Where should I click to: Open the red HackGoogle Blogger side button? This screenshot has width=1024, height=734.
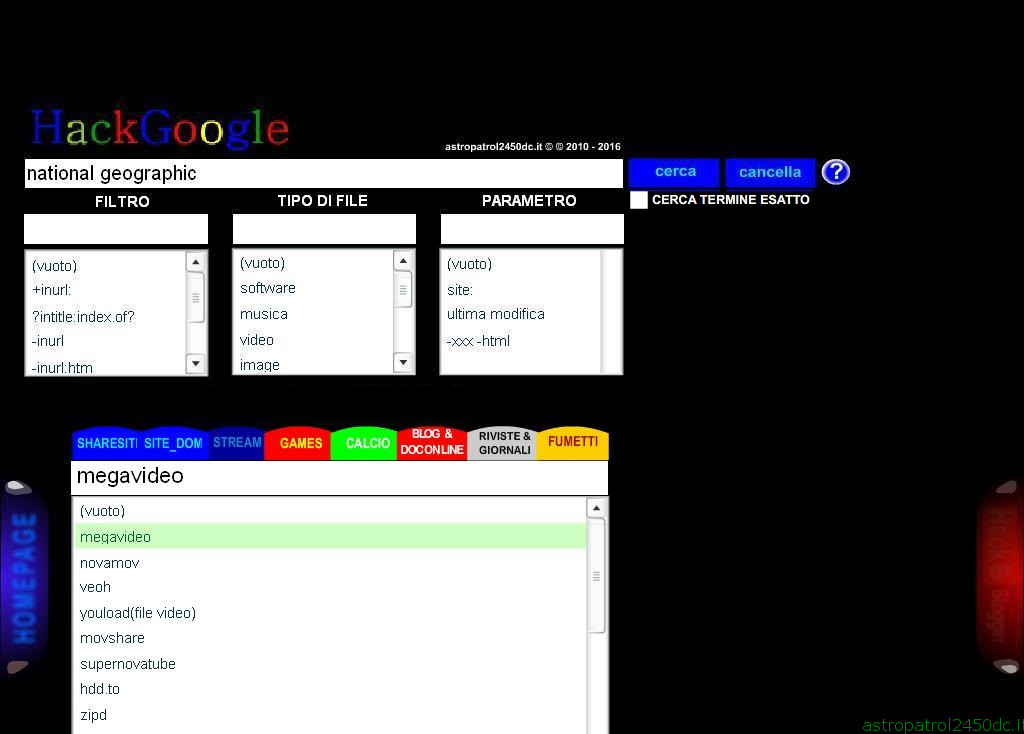click(999, 578)
